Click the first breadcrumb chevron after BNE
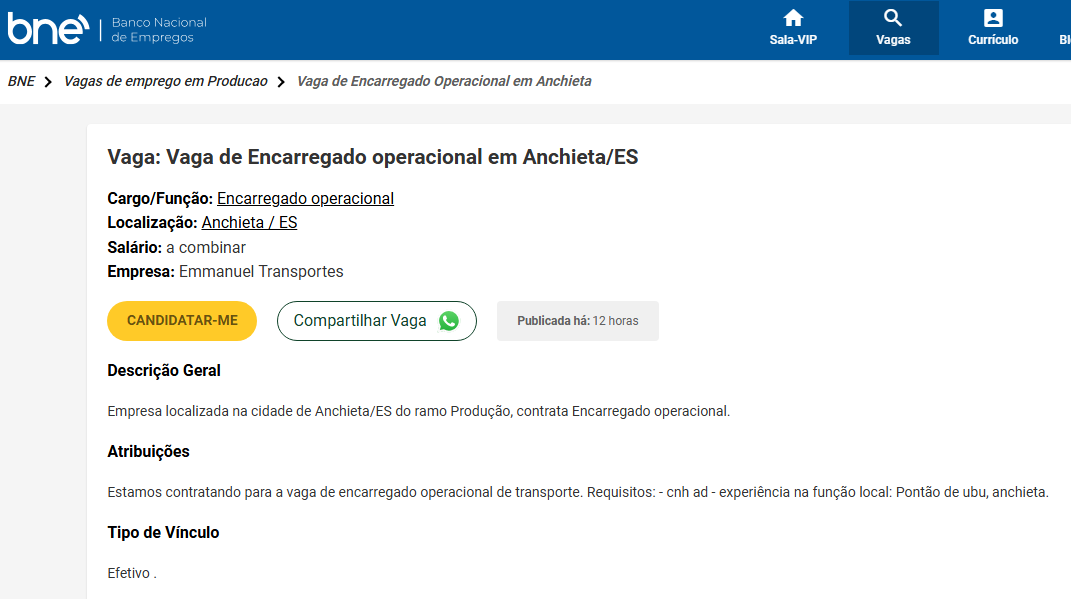Screen dimensions: 1071x599 [x=48, y=82]
